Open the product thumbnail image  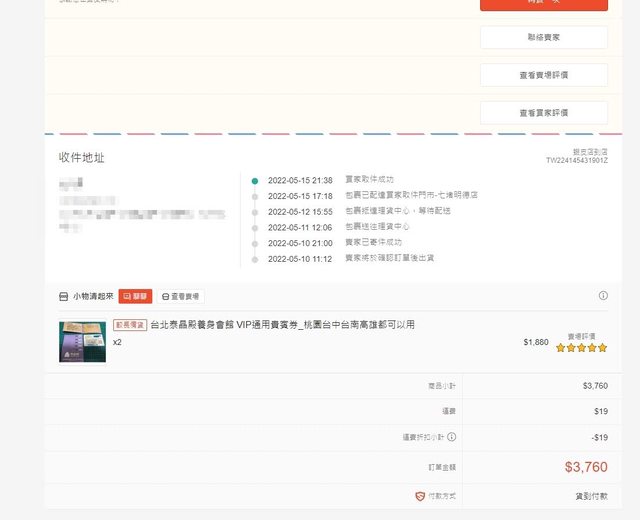point(83,341)
